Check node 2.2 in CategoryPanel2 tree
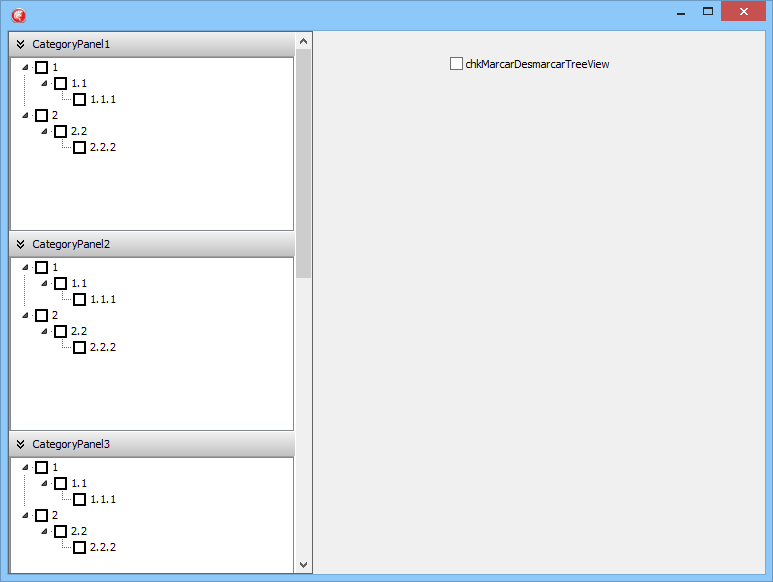Viewport: 773px width, 582px height. [61, 332]
